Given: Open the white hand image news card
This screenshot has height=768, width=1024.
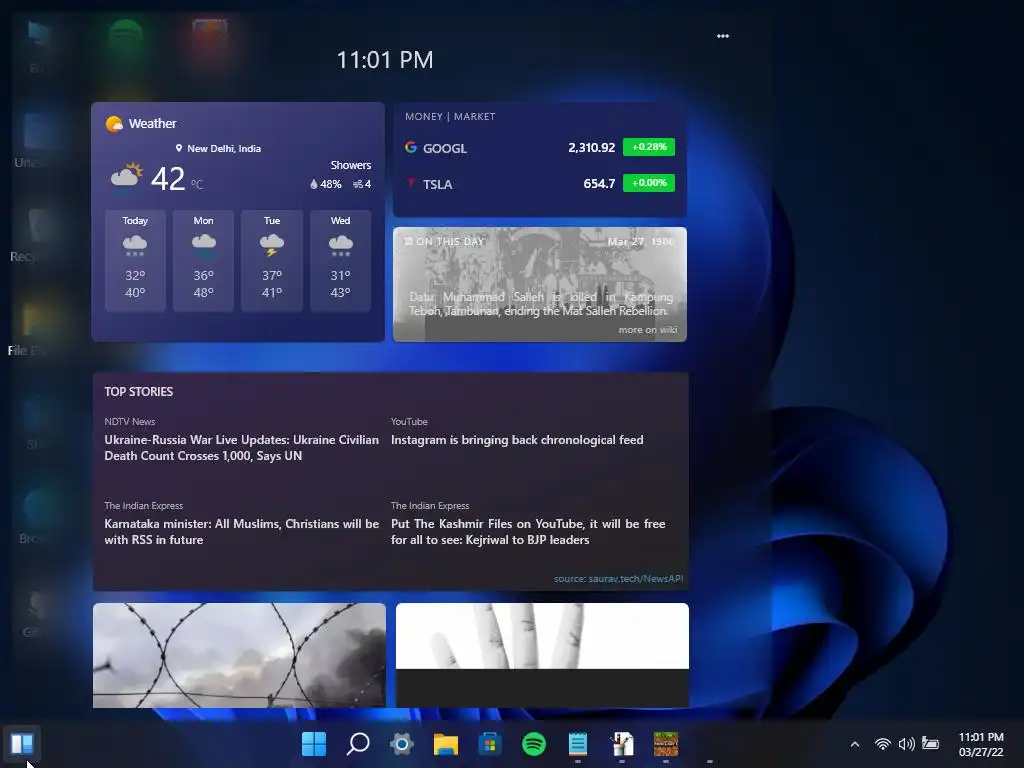Looking at the screenshot, I should (x=542, y=655).
